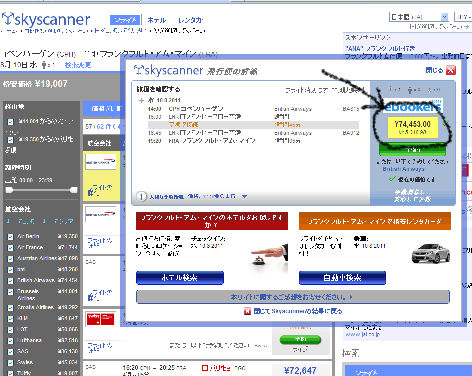Screen dimensions: 472x376
Task: Click the orange Frankfurt rental car banner
Action: tap(375, 221)
